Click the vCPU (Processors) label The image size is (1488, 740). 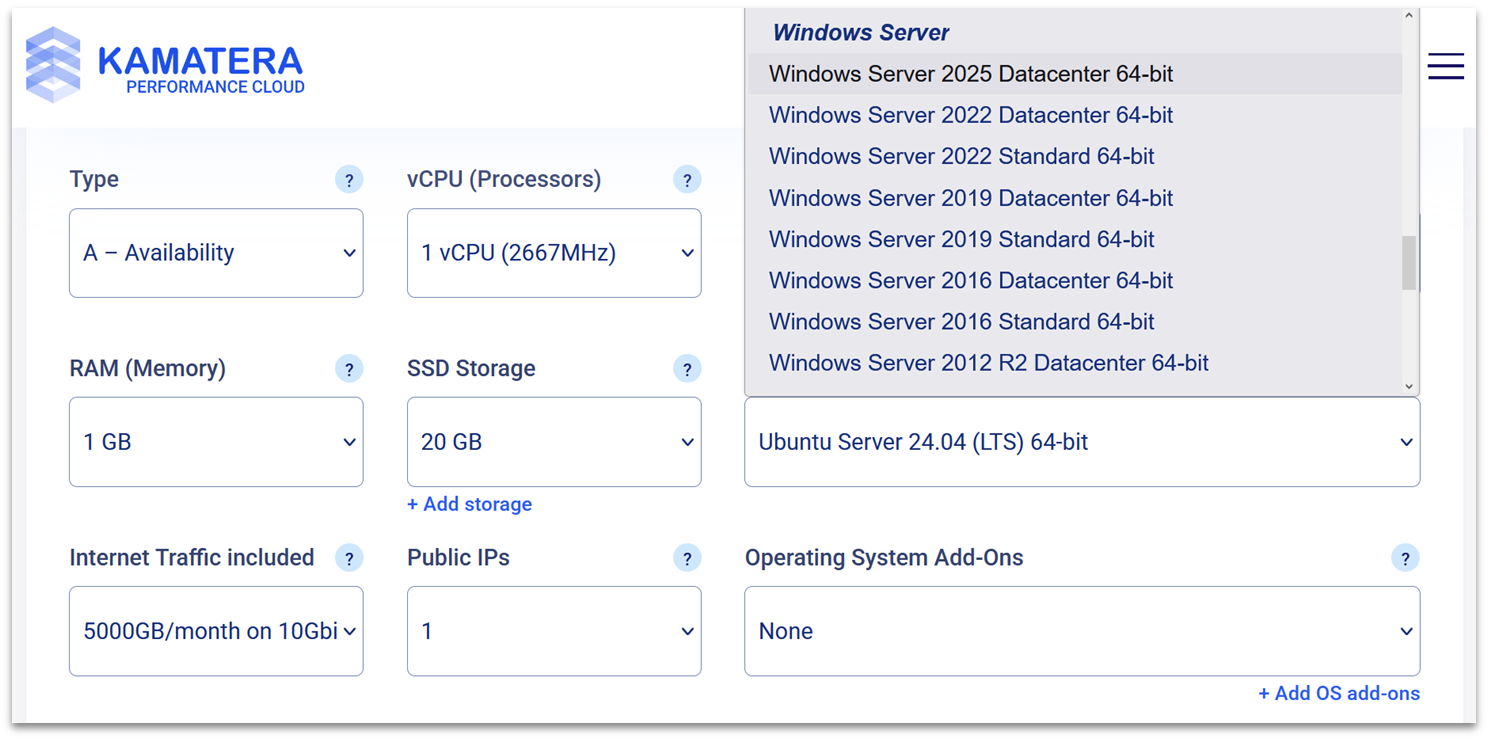pyautogui.click(x=504, y=180)
